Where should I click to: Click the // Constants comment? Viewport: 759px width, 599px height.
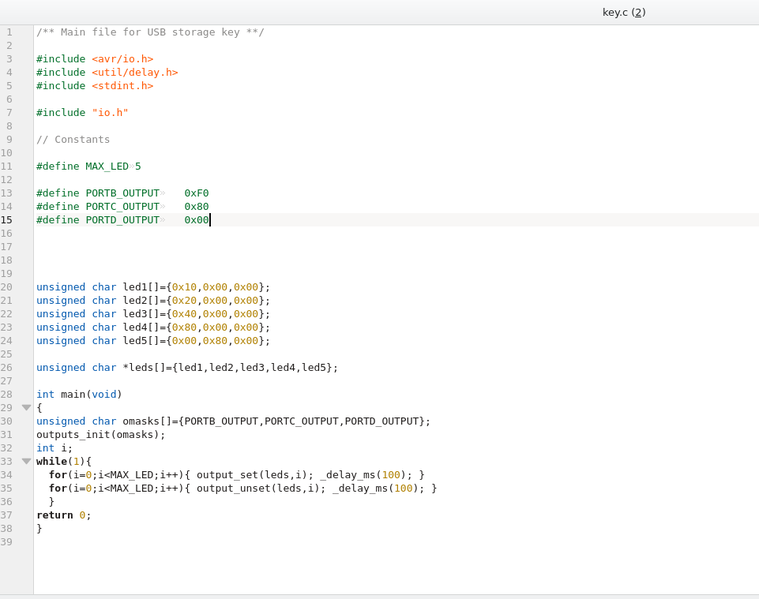coord(73,139)
